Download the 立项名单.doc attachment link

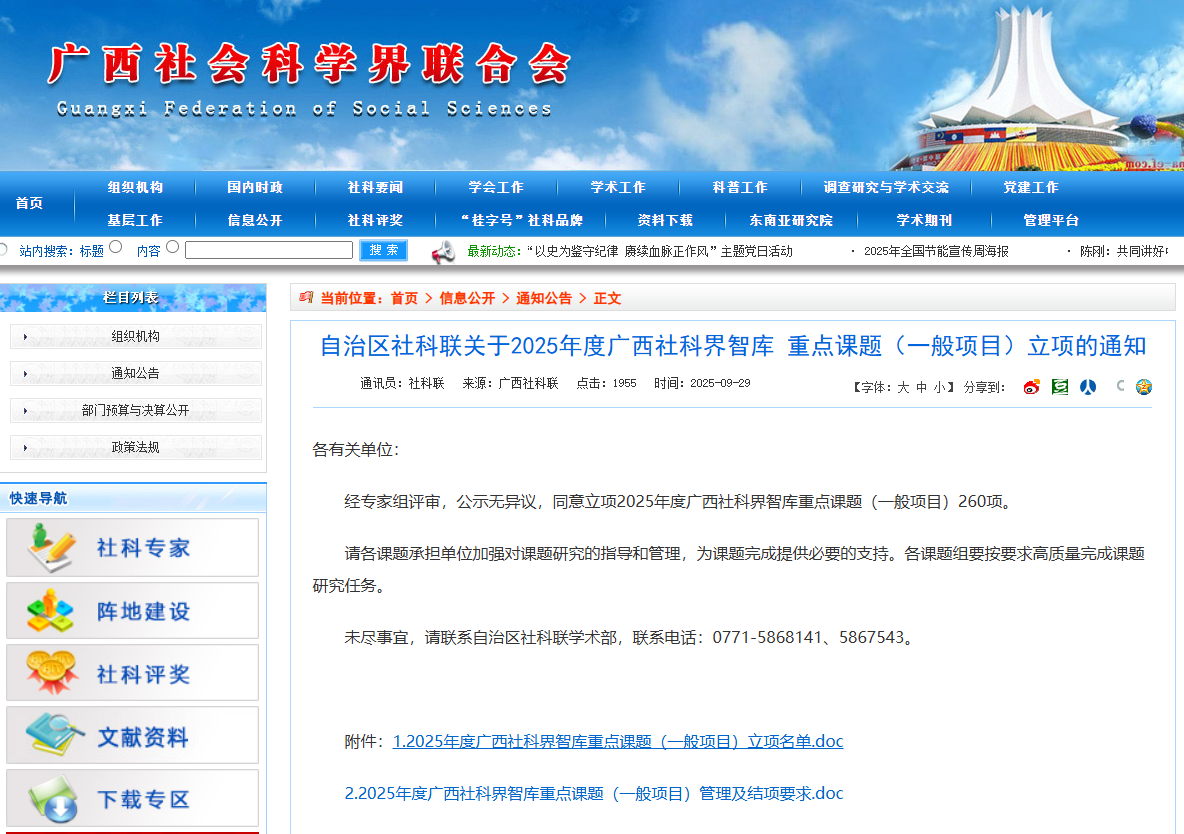pos(618,741)
